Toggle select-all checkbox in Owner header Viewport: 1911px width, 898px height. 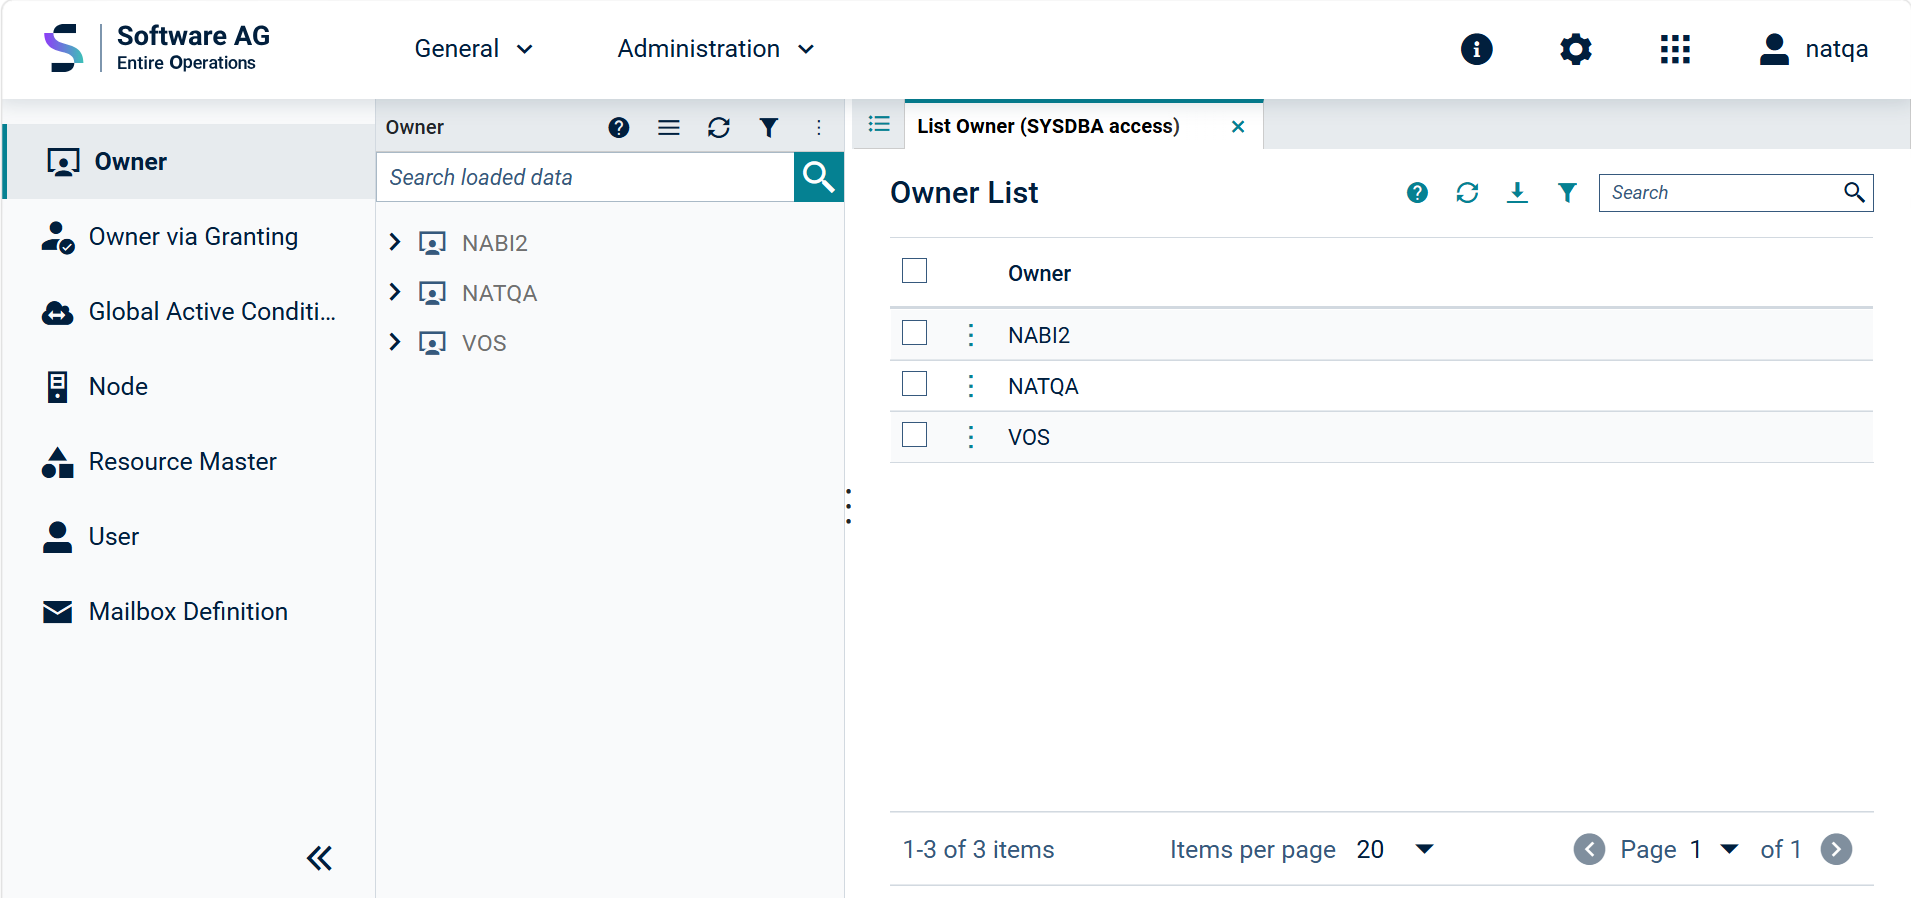(x=914, y=271)
